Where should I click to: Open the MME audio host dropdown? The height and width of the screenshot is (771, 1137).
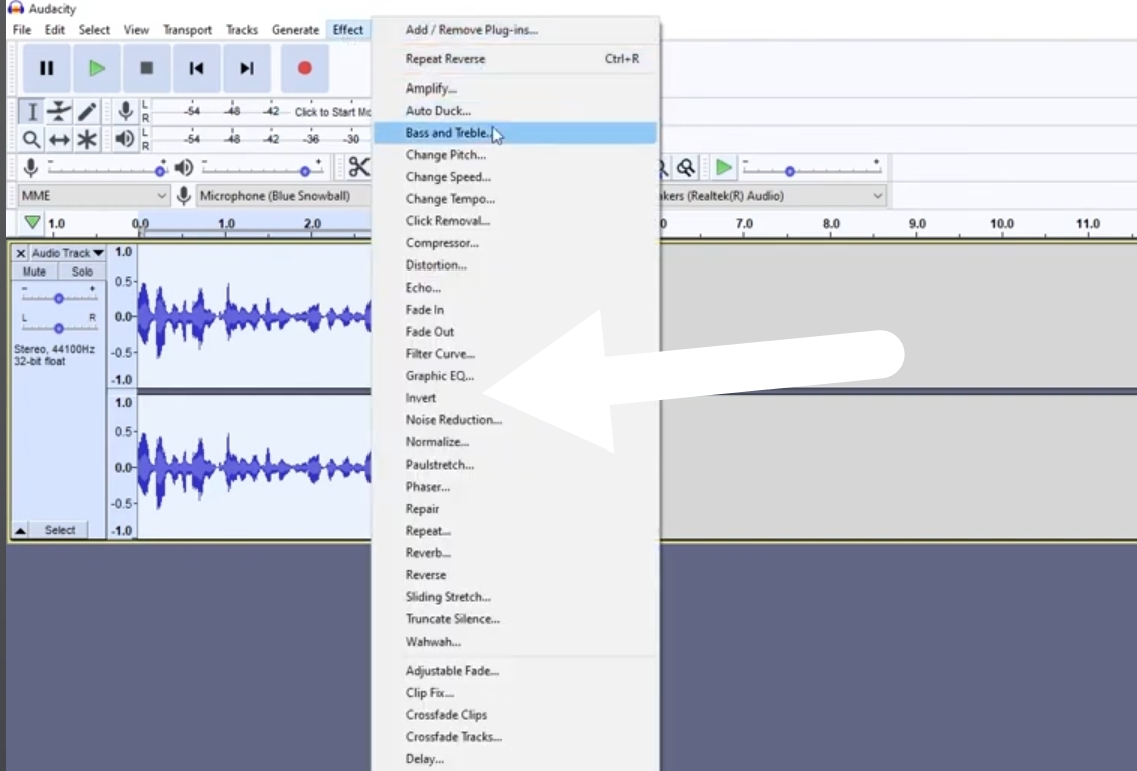click(93, 196)
